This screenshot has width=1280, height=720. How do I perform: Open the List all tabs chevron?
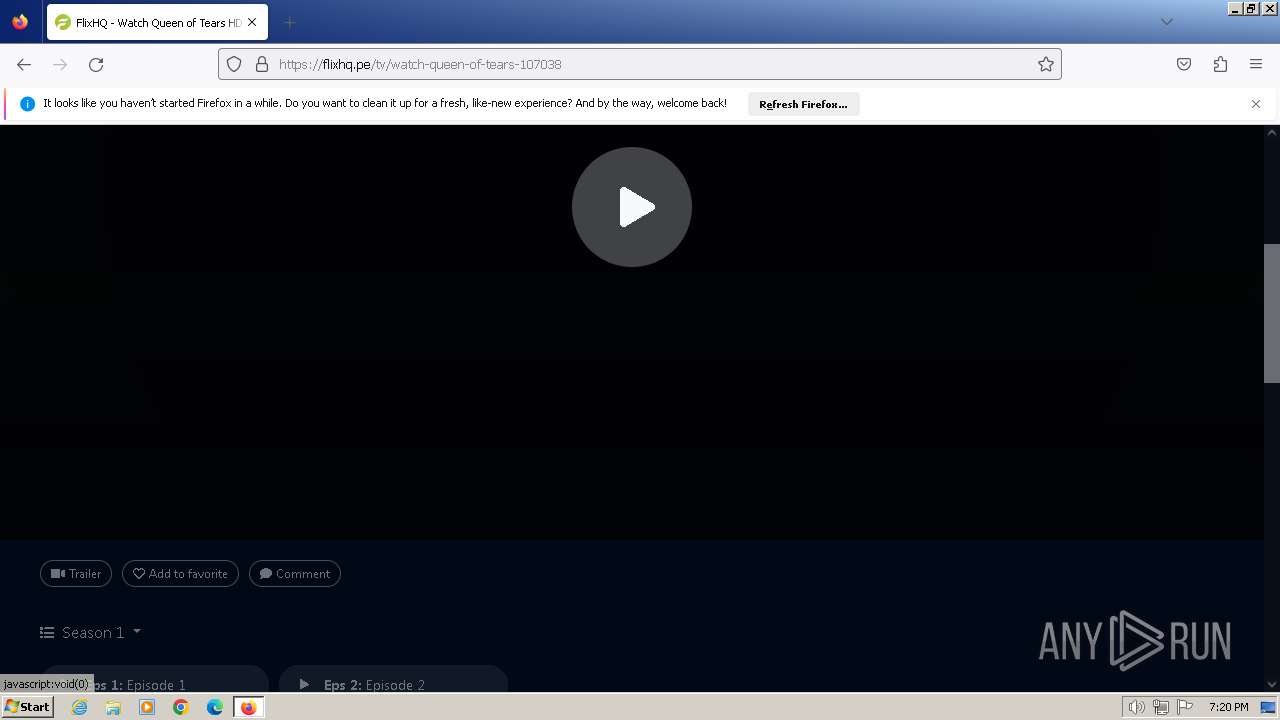(1166, 22)
